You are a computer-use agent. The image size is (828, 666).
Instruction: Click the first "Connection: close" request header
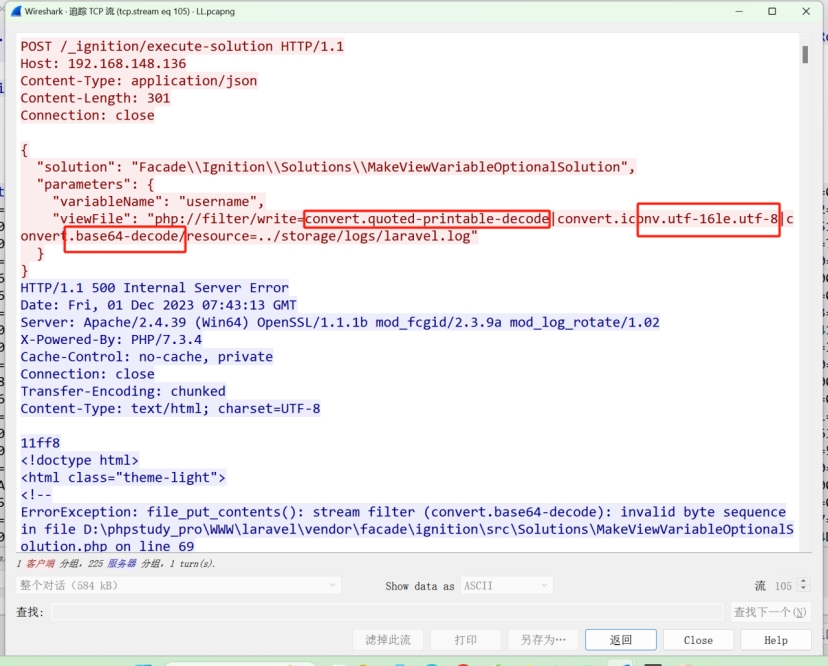(87, 115)
